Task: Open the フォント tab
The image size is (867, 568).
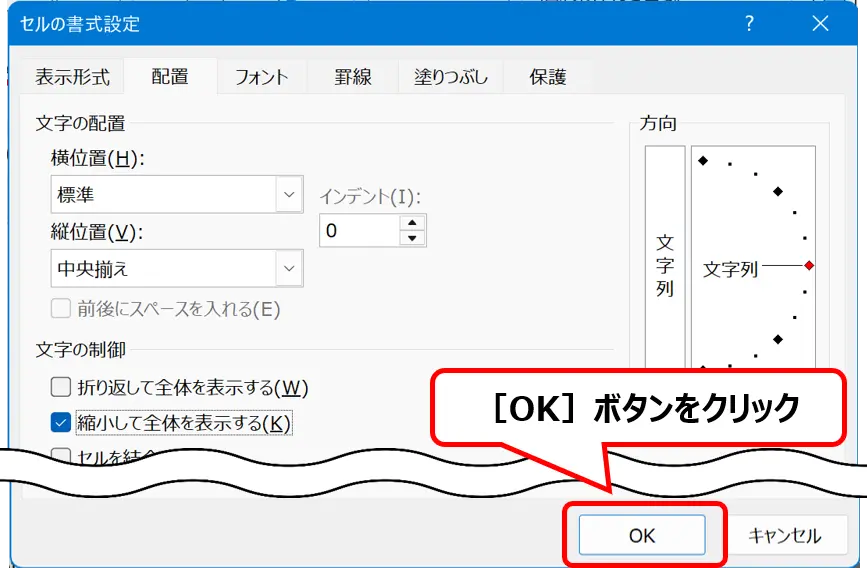Action: tap(262, 77)
